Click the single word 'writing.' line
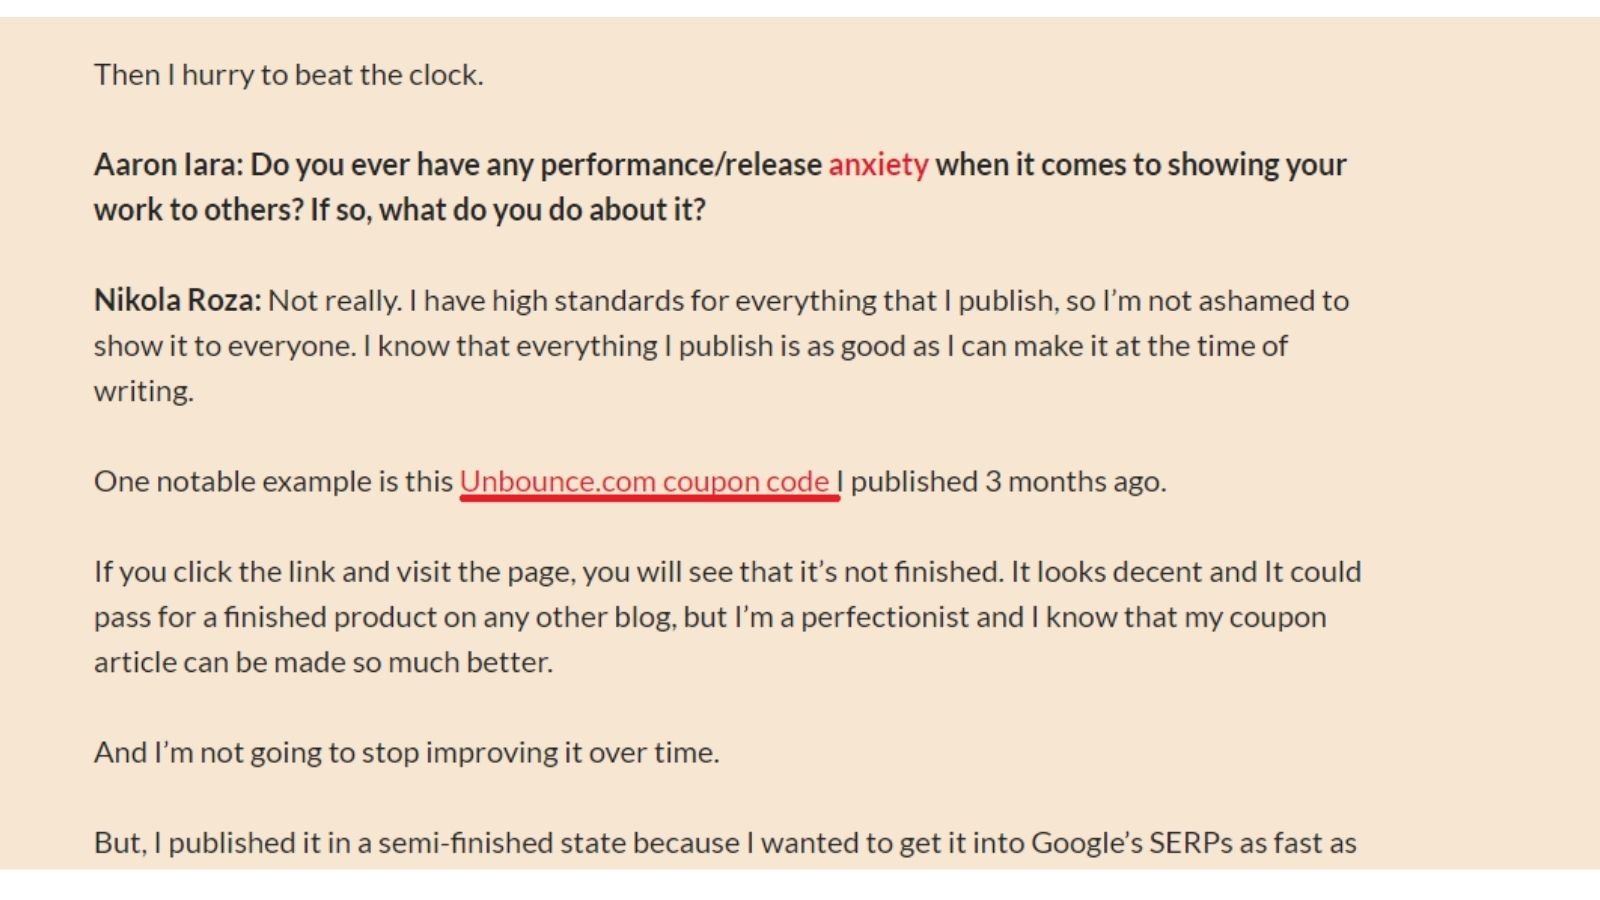This screenshot has width=1600, height=900. click(x=144, y=391)
